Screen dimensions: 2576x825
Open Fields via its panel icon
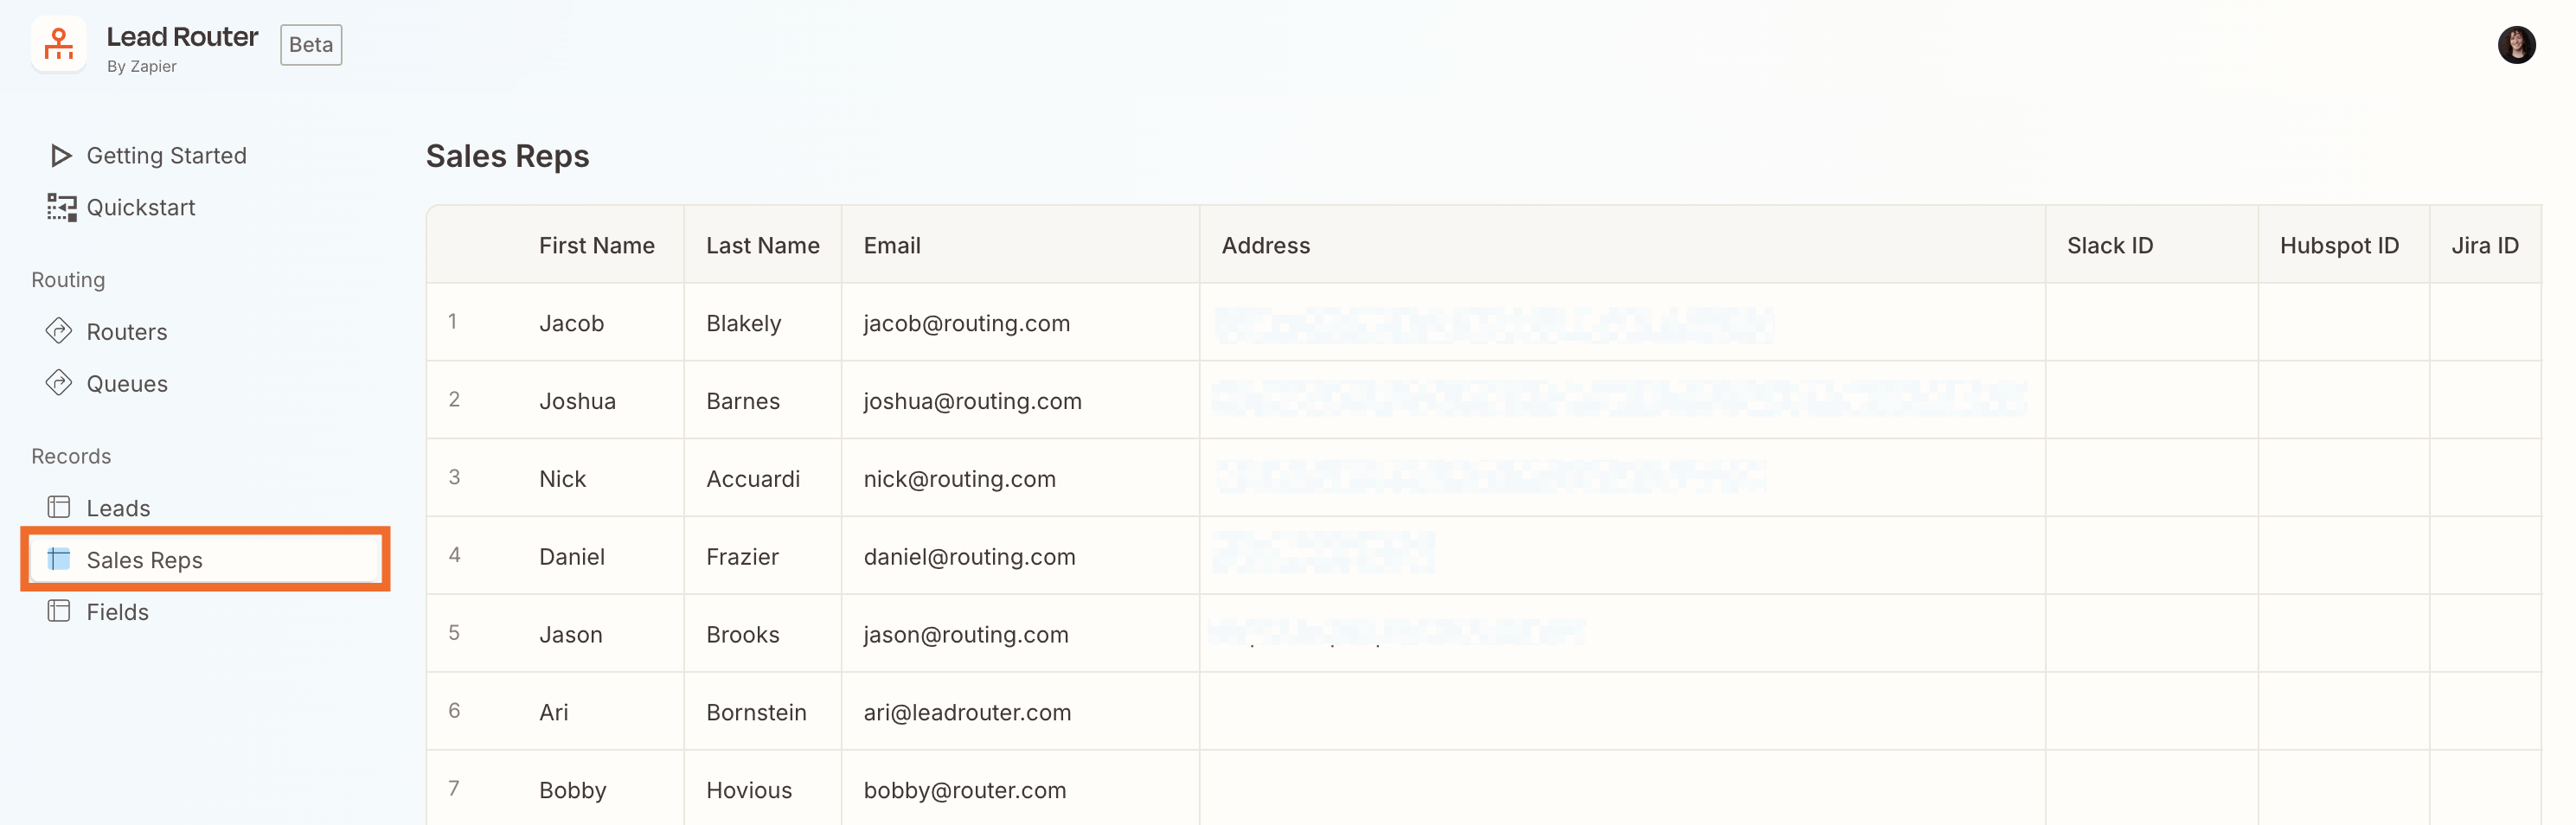(x=60, y=611)
